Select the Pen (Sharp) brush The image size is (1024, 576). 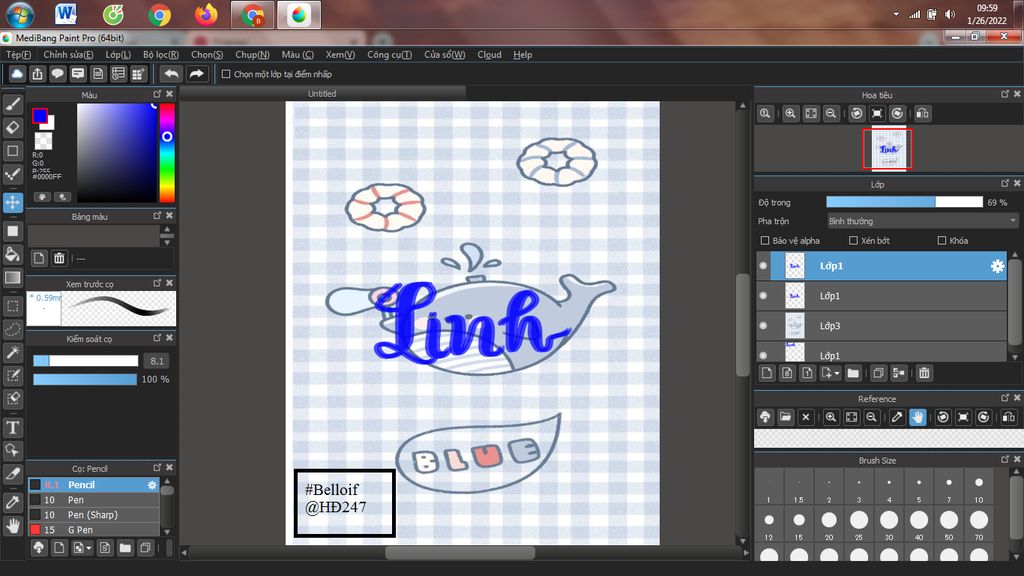coord(93,515)
